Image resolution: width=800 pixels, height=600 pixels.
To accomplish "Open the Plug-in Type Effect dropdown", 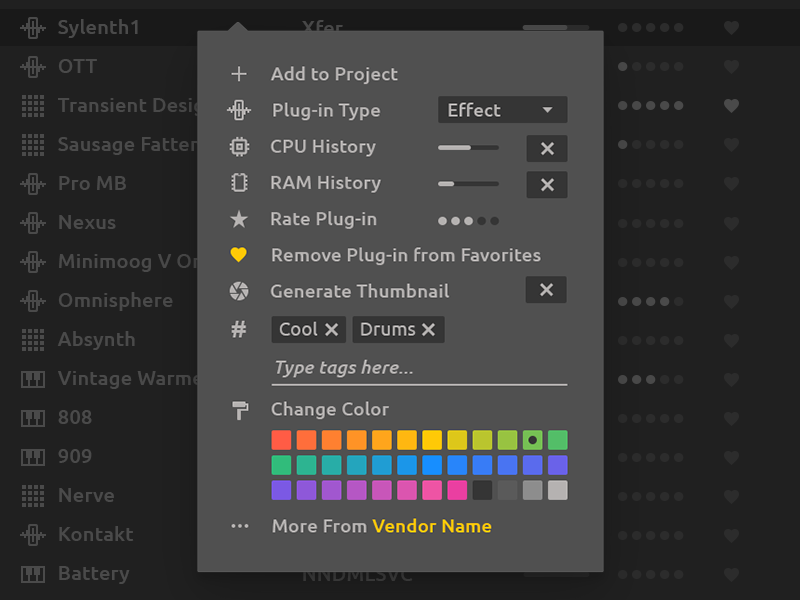I will click(x=502, y=110).
